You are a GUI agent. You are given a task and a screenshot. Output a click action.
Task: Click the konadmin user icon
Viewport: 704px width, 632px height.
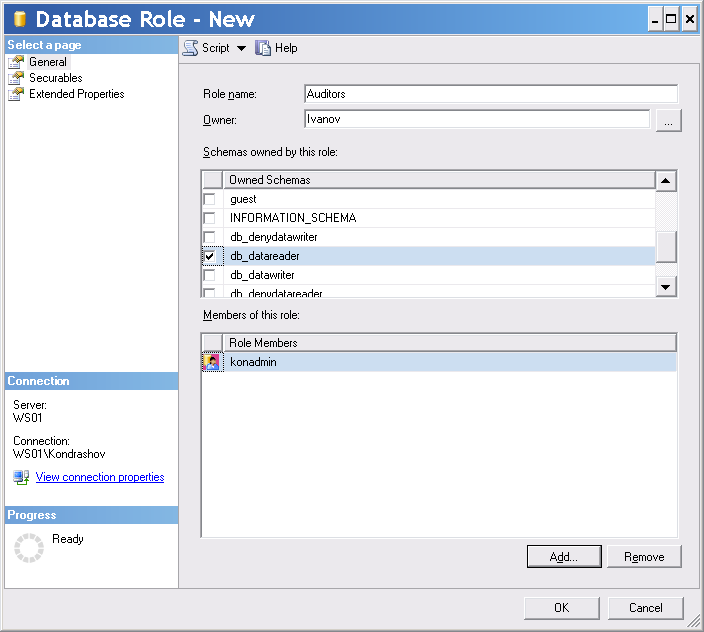coord(212,362)
